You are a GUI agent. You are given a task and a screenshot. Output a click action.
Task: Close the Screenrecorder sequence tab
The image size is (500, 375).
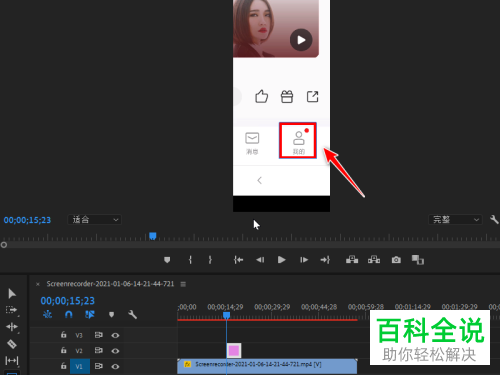tap(38, 284)
